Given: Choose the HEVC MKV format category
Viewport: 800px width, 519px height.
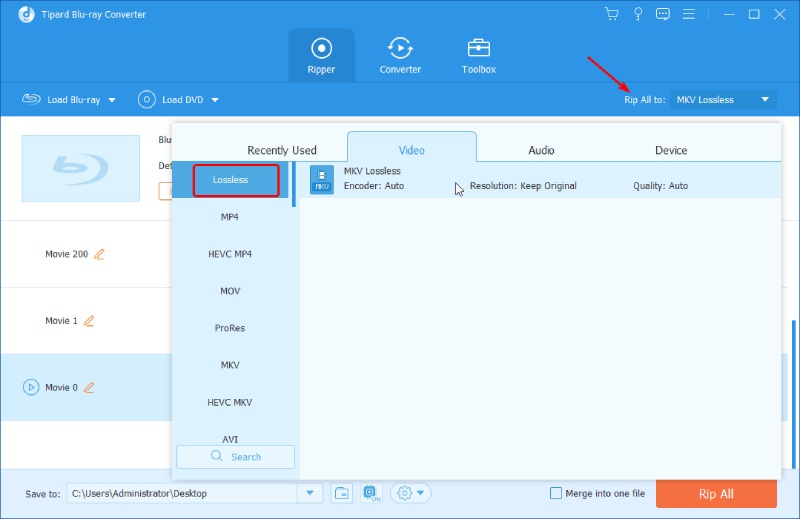Looking at the screenshot, I should click(230, 402).
